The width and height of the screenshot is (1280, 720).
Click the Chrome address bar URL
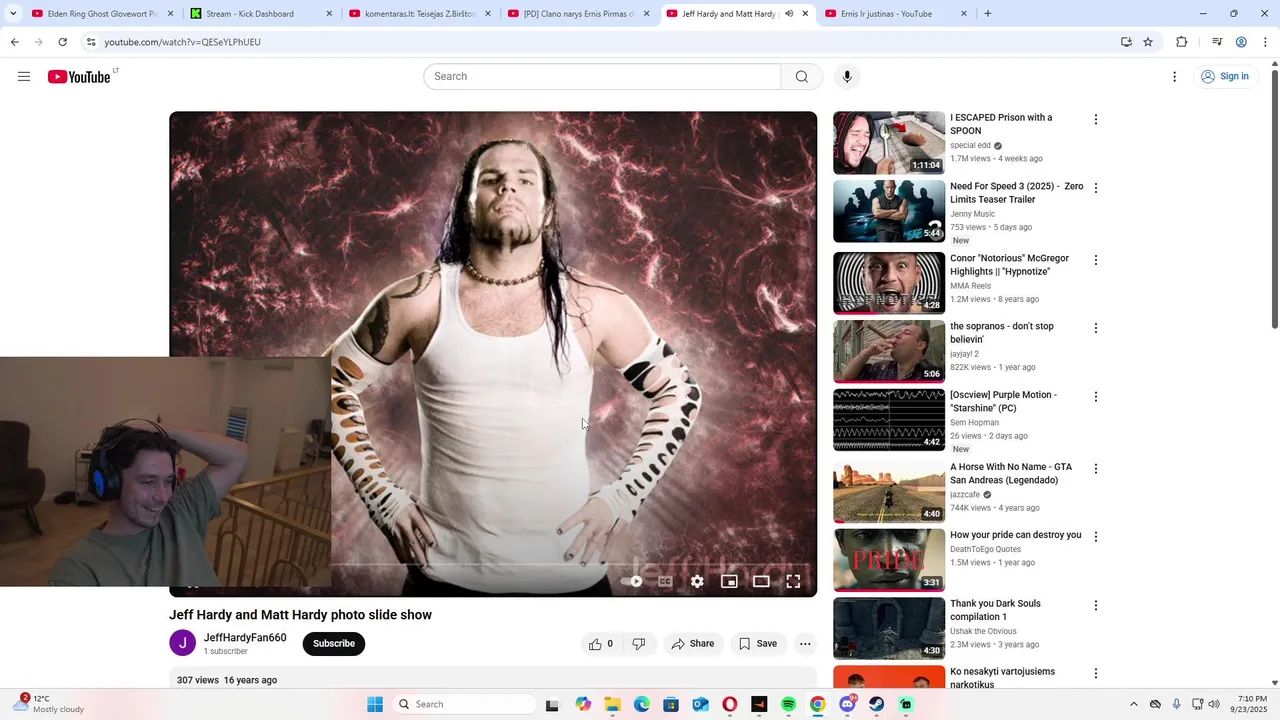182,42
